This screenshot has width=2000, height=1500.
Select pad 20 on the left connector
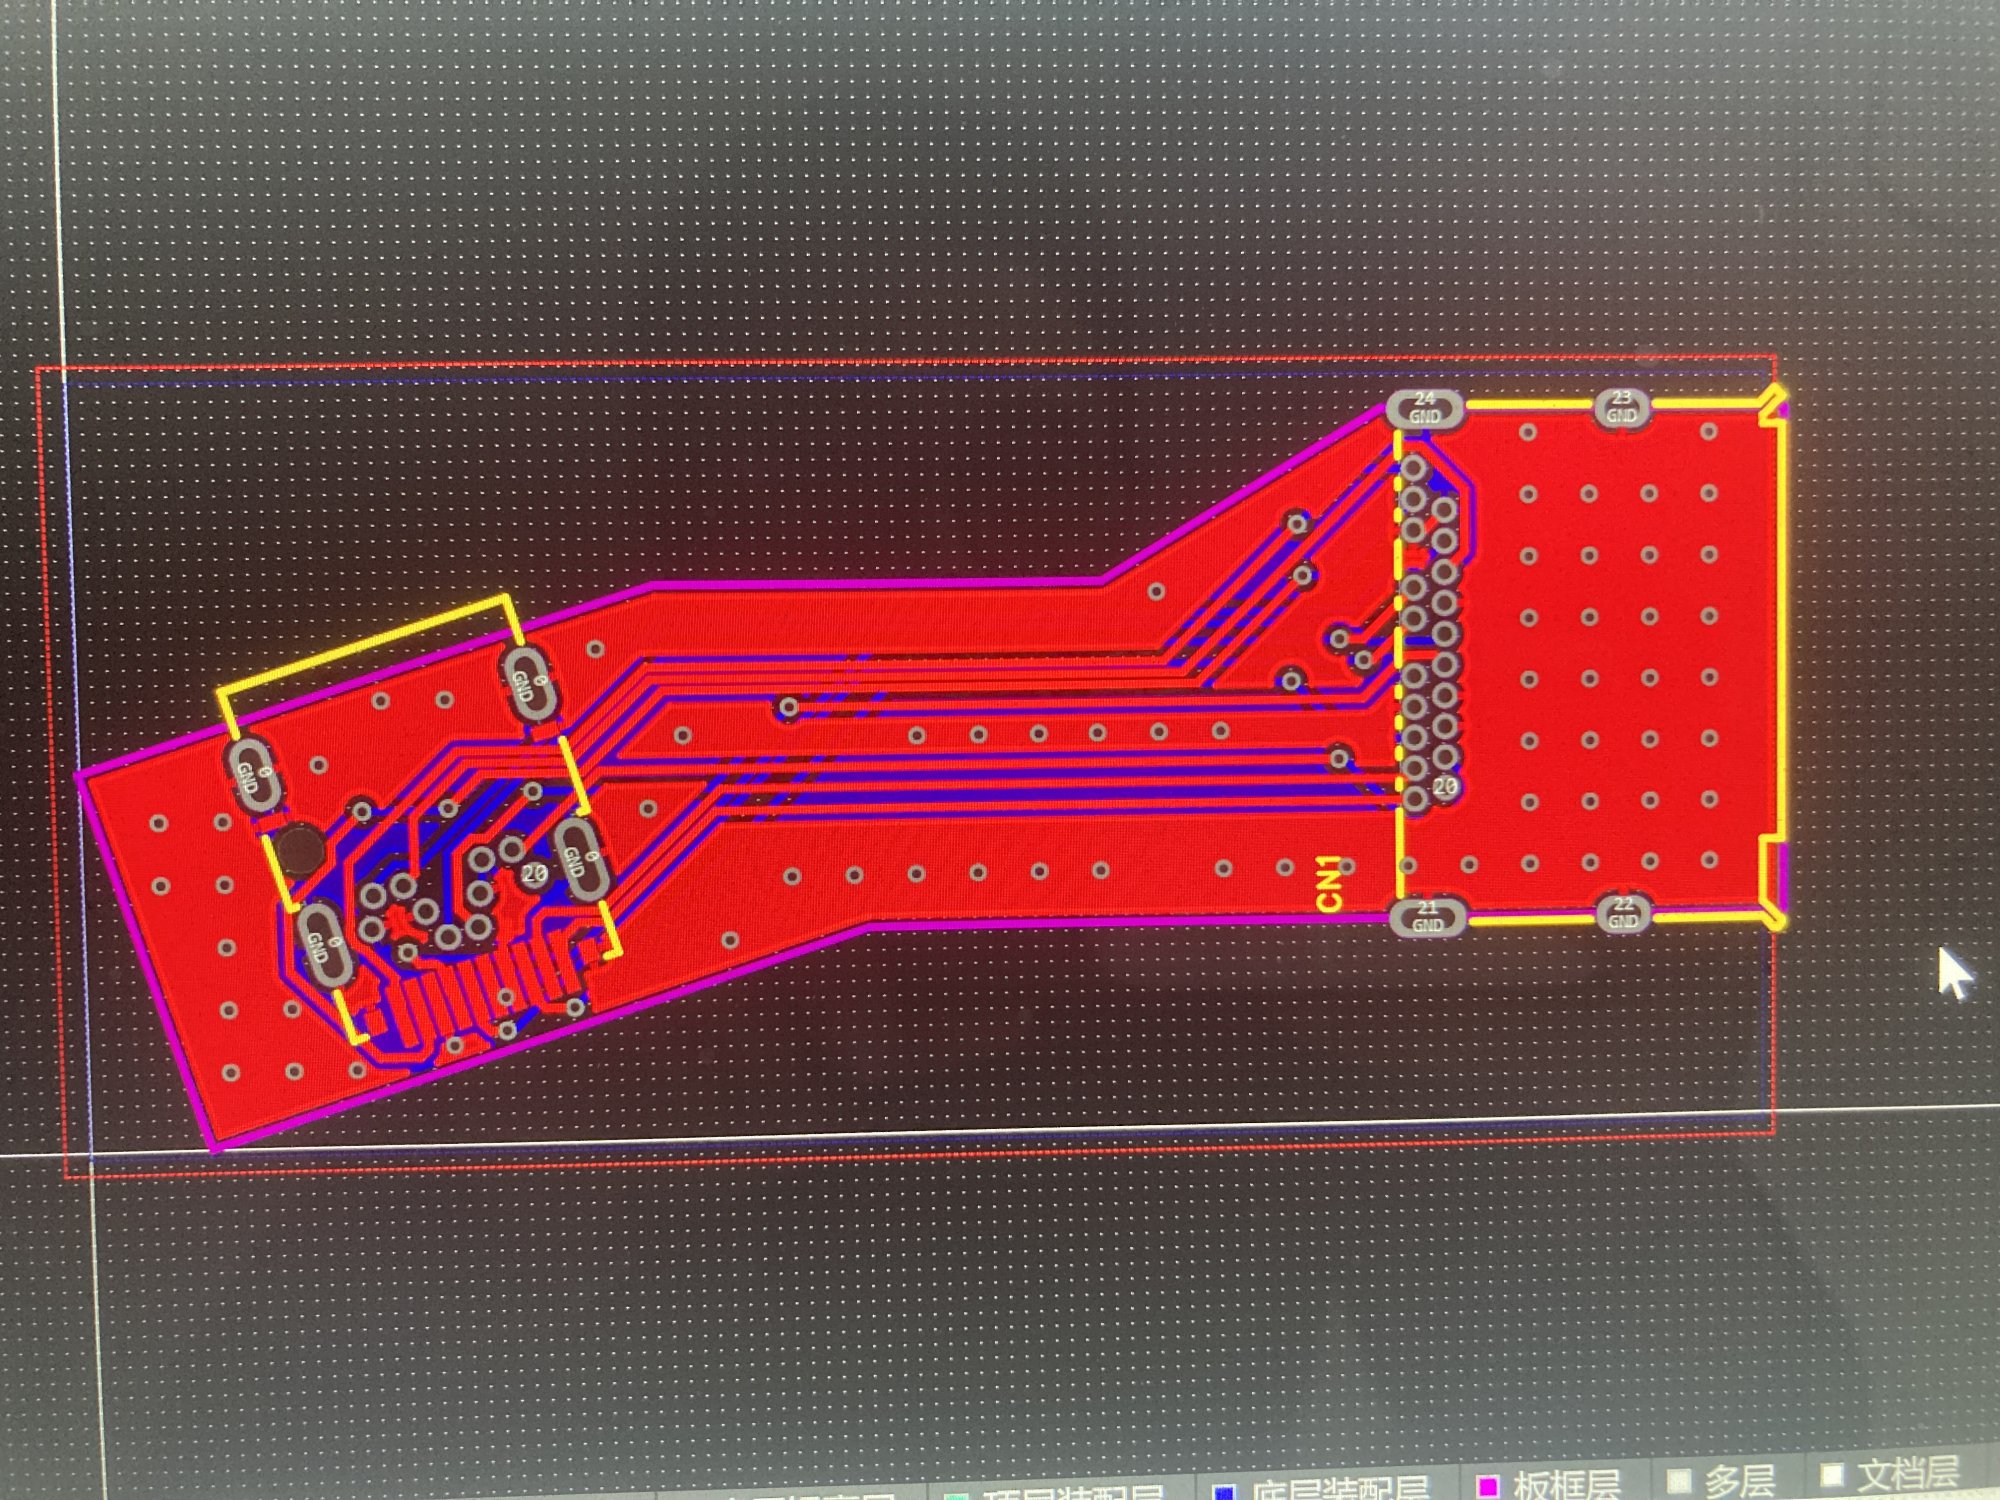pos(533,873)
